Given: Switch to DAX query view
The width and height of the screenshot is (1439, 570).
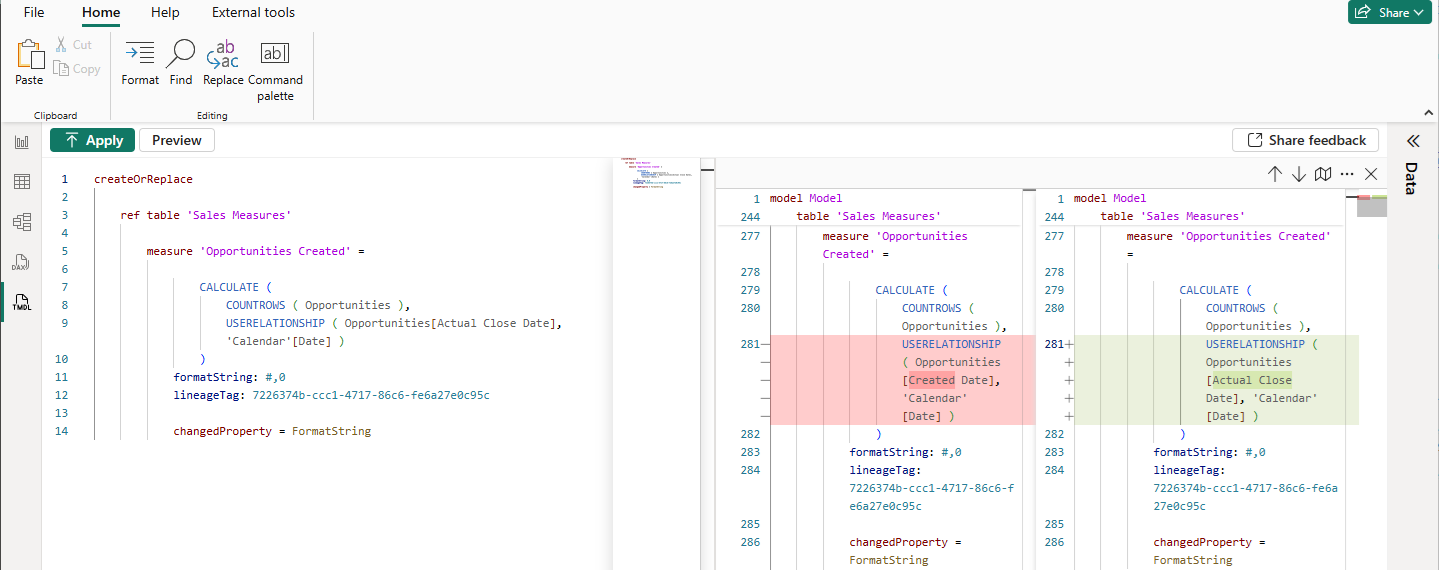Looking at the screenshot, I should point(21,262).
